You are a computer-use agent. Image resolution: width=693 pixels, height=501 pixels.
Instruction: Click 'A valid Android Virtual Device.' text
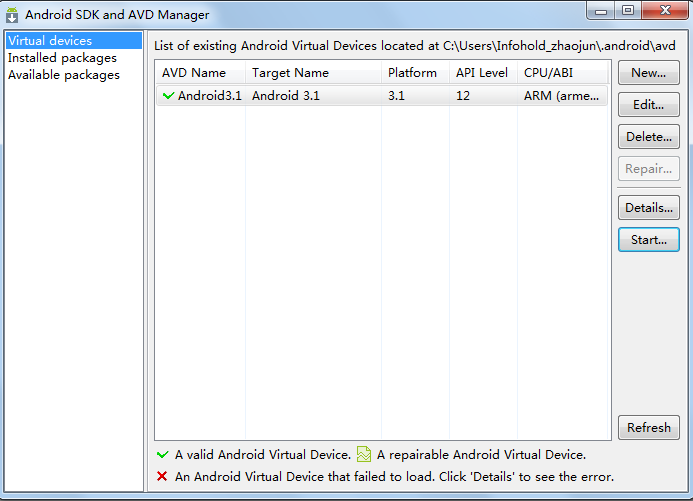(263, 455)
